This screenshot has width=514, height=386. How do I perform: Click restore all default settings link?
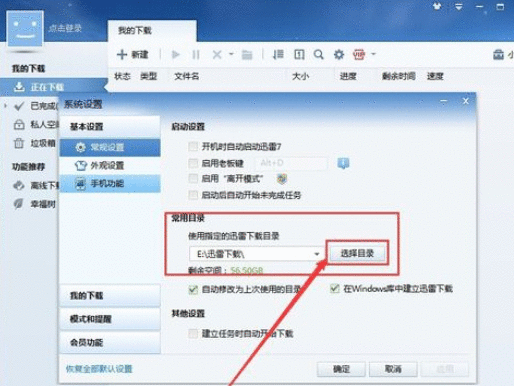pos(99,369)
